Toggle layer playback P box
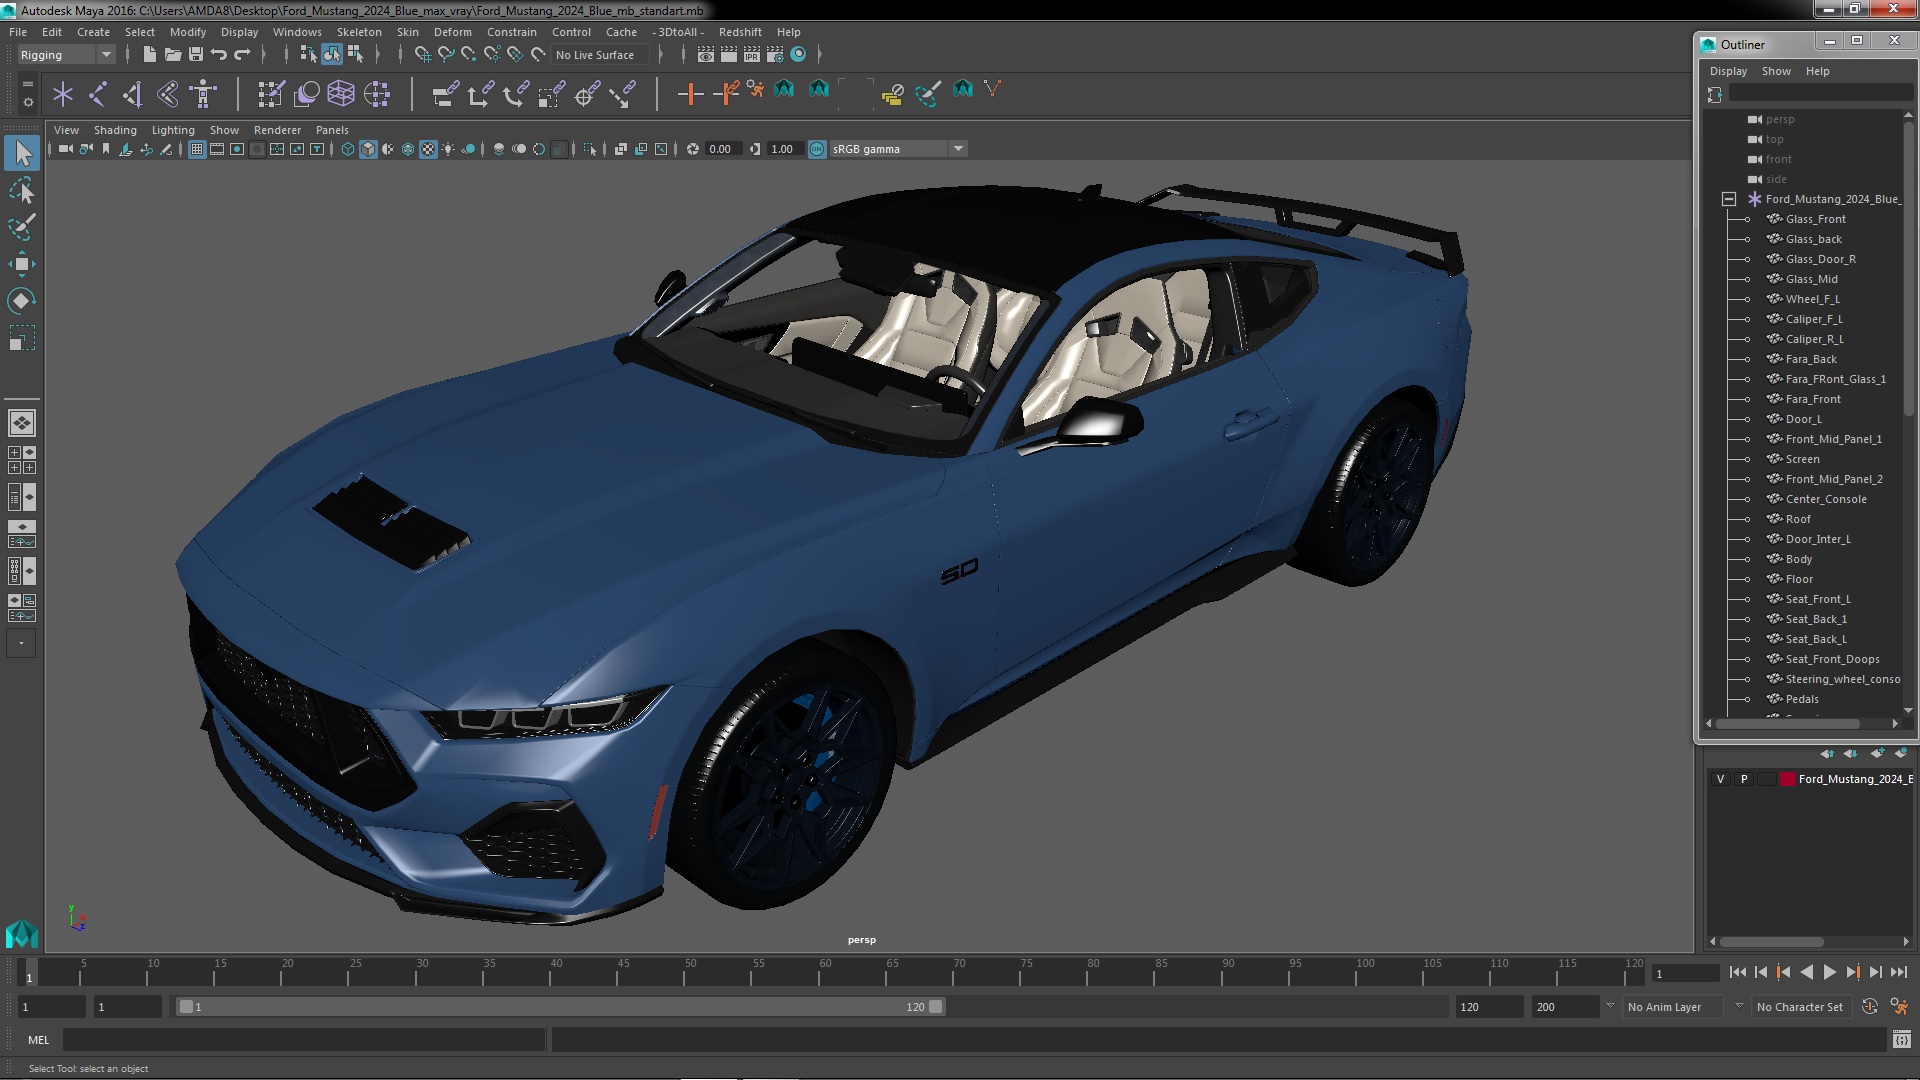Viewport: 1920px width, 1080px height. [1744, 779]
